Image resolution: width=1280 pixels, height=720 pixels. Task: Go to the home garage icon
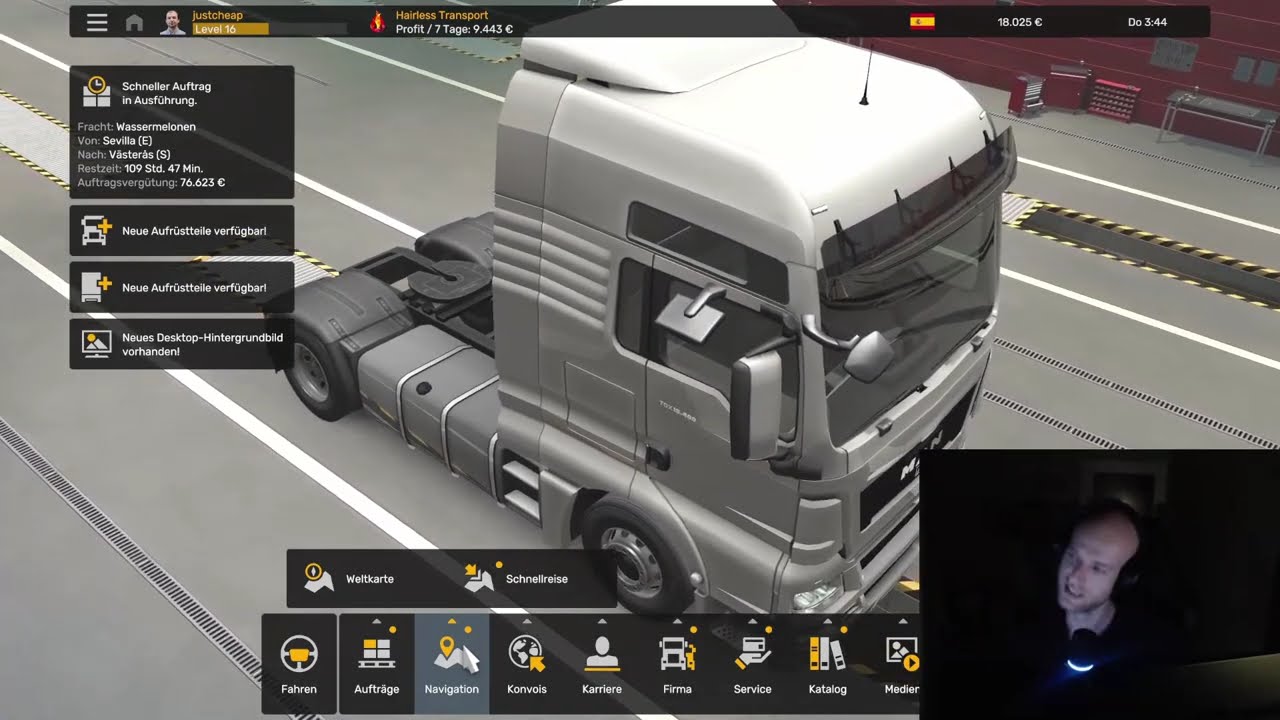[x=134, y=22]
